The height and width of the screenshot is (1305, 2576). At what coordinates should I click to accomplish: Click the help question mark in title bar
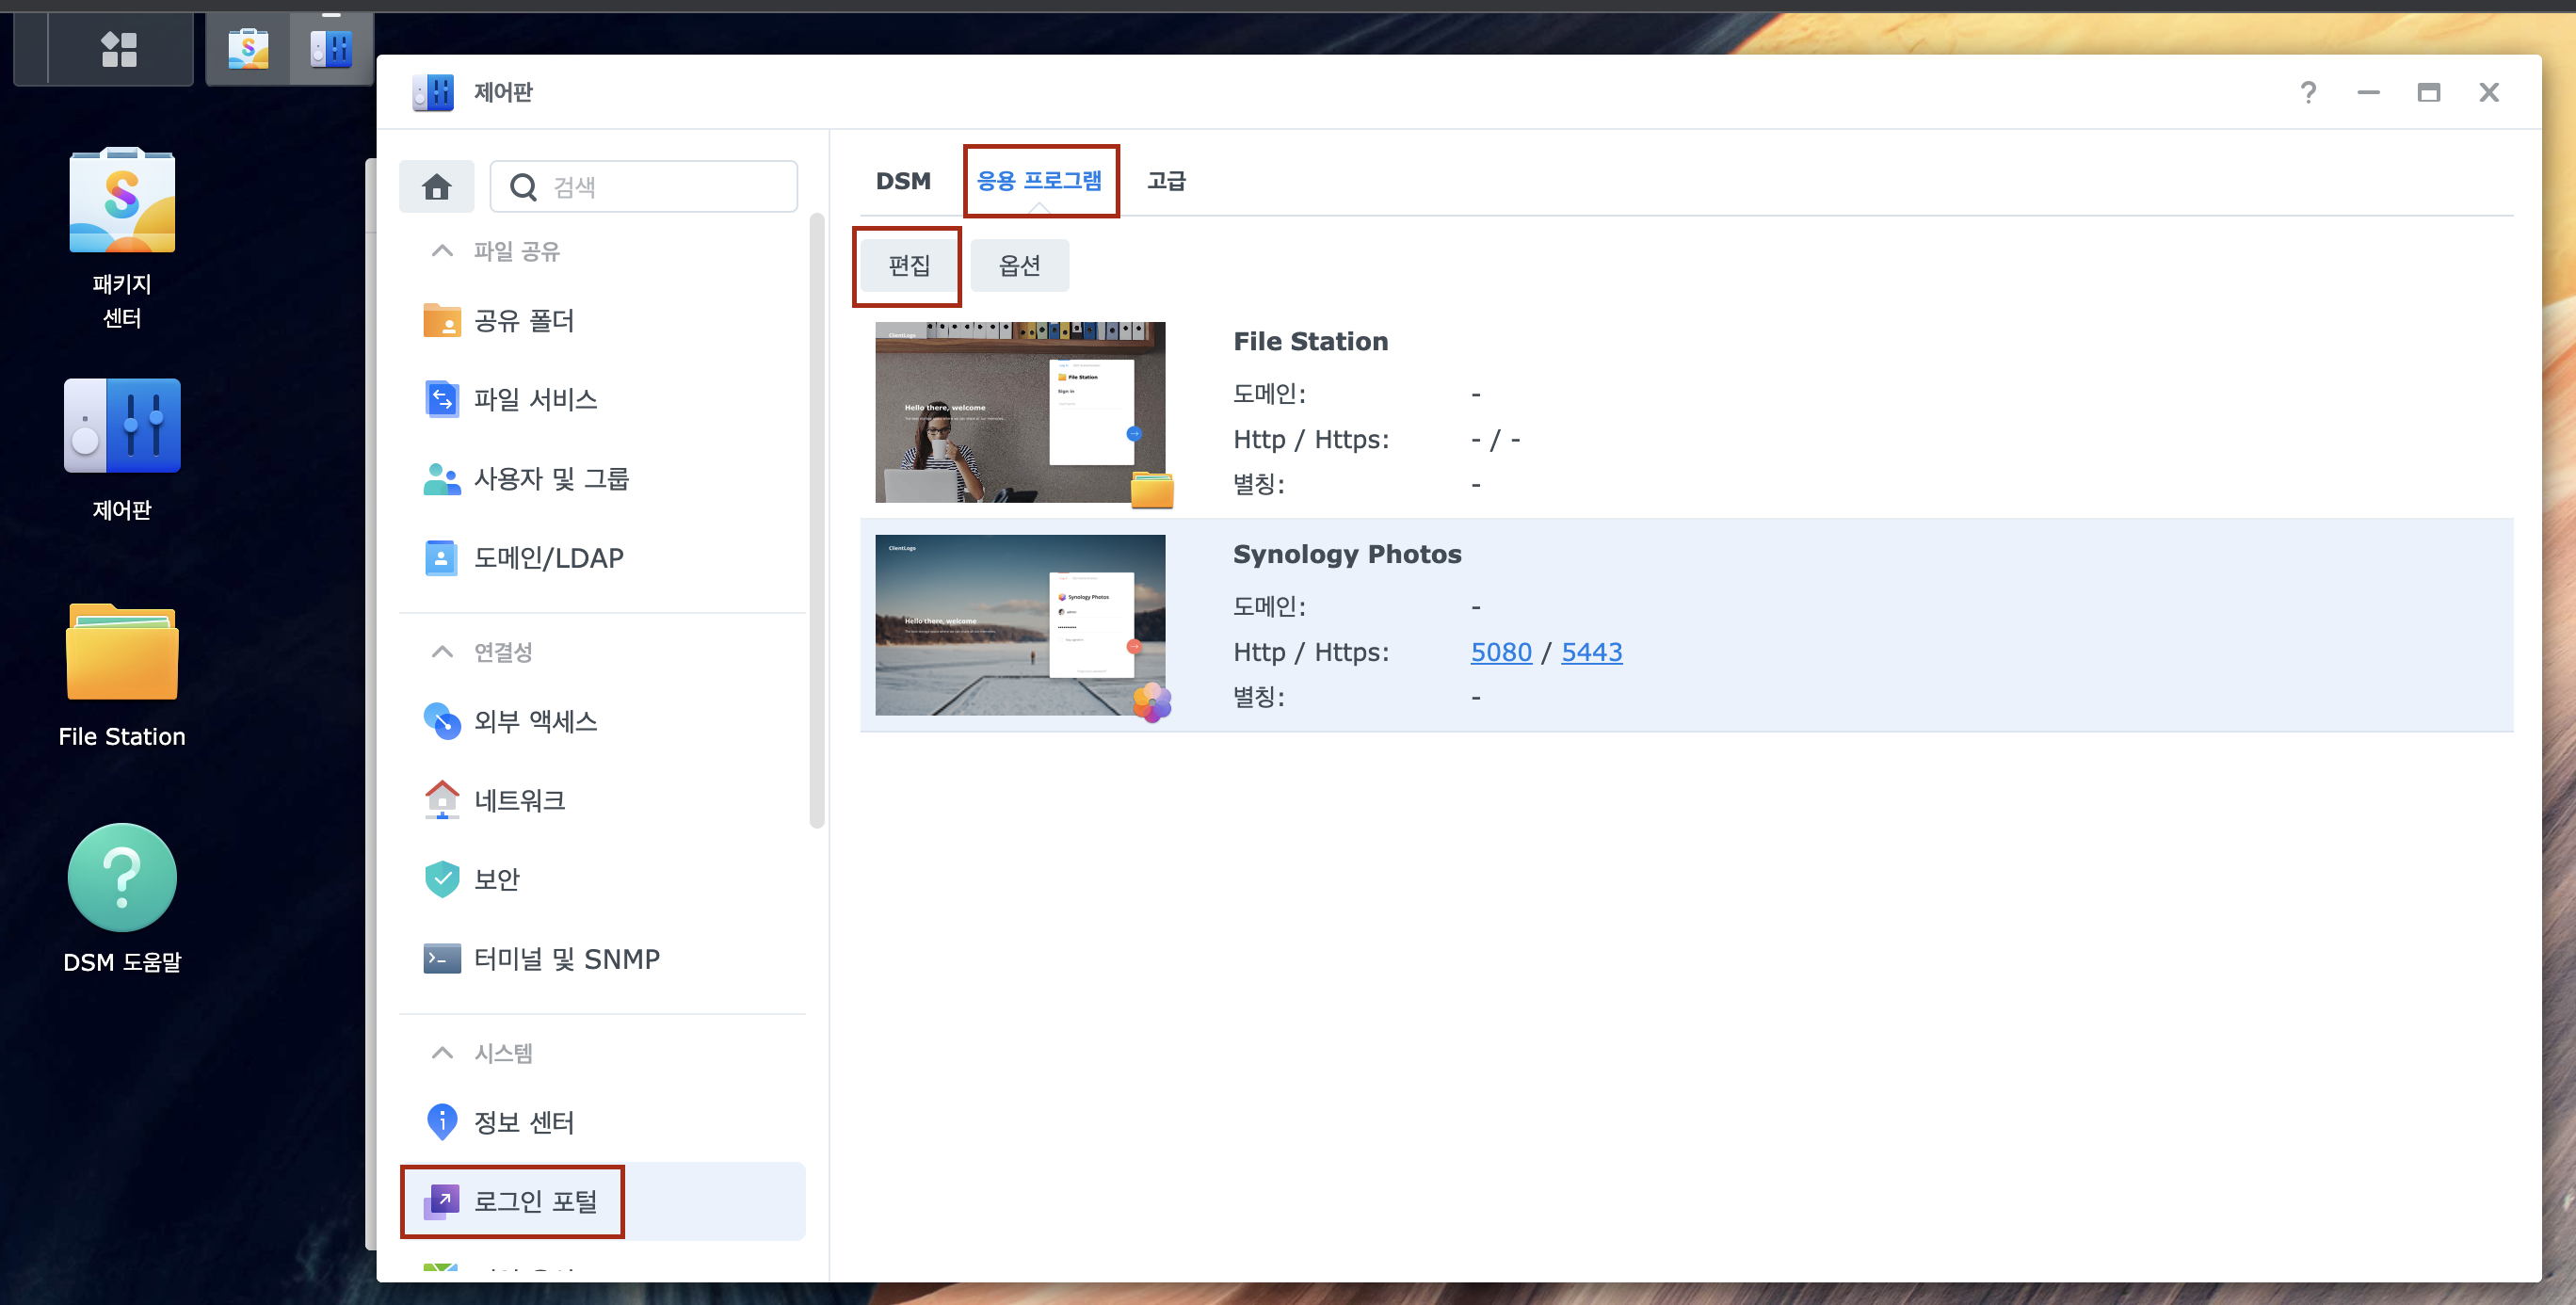click(x=2307, y=93)
